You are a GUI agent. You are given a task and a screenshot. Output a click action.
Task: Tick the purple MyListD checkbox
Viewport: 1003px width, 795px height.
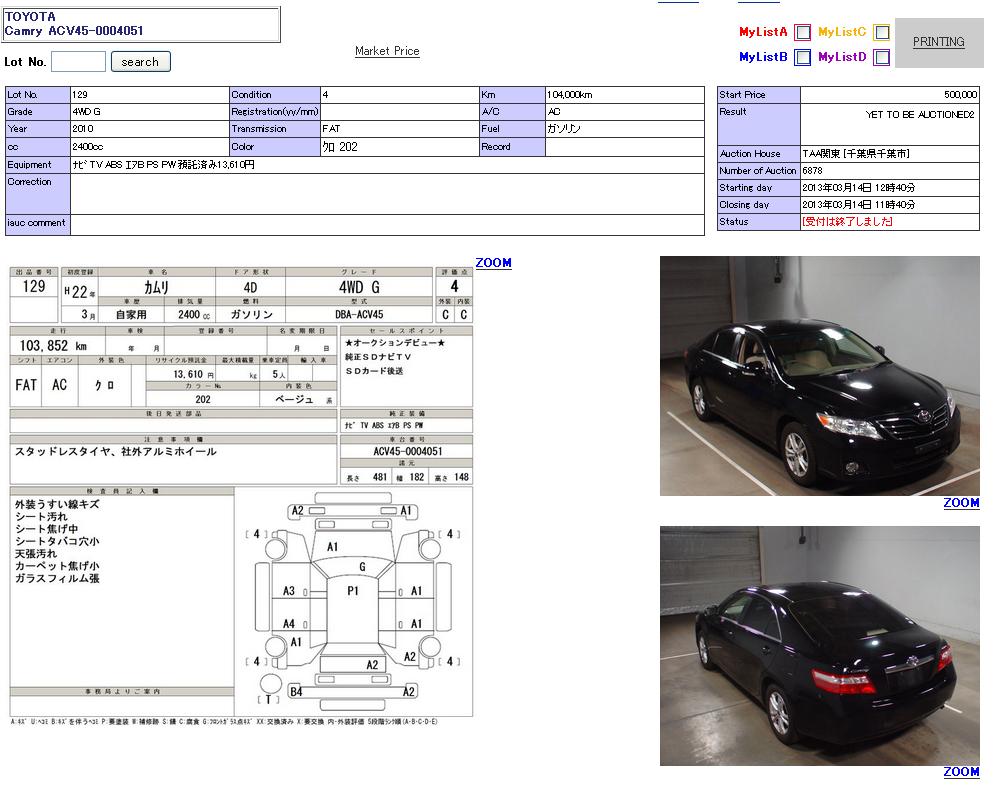[881, 58]
